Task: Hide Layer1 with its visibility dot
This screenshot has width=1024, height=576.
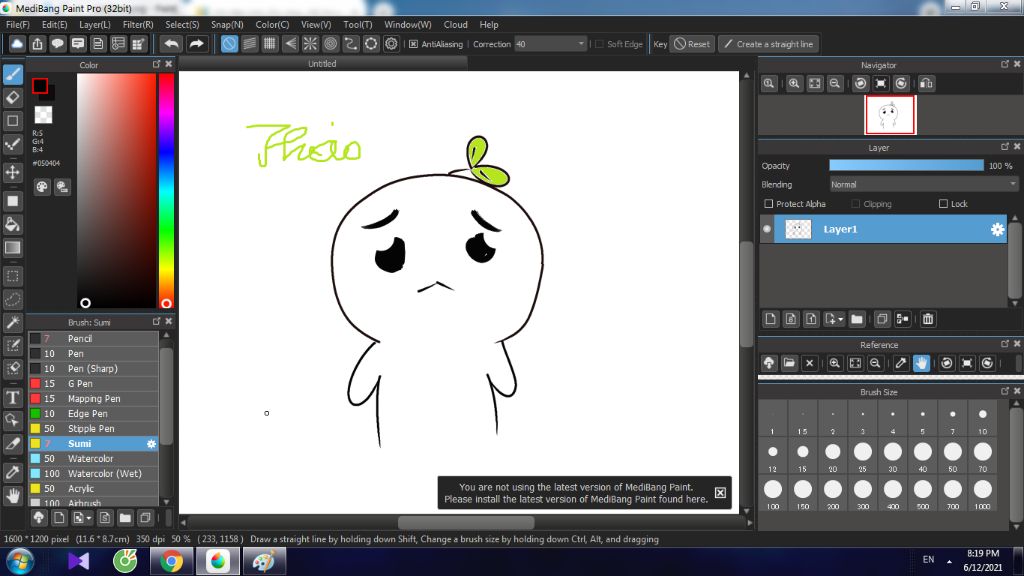Action: click(x=767, y=229)
